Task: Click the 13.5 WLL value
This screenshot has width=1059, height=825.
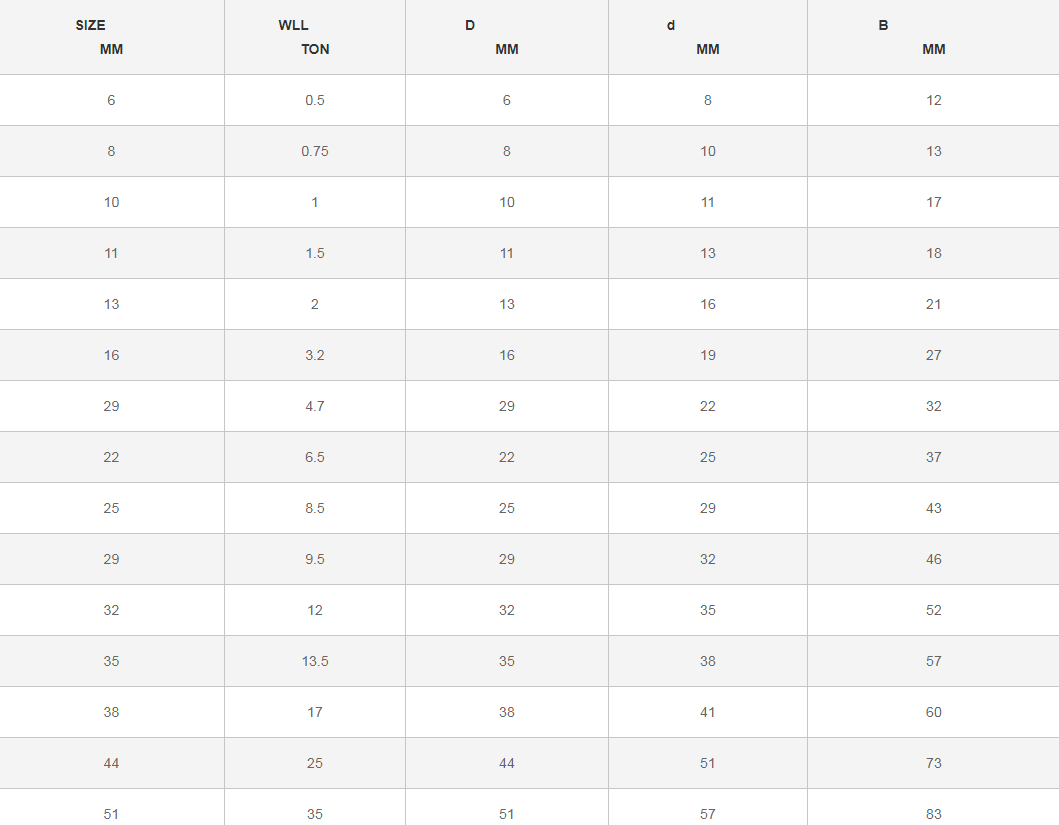Action: (x=315, y=661)
